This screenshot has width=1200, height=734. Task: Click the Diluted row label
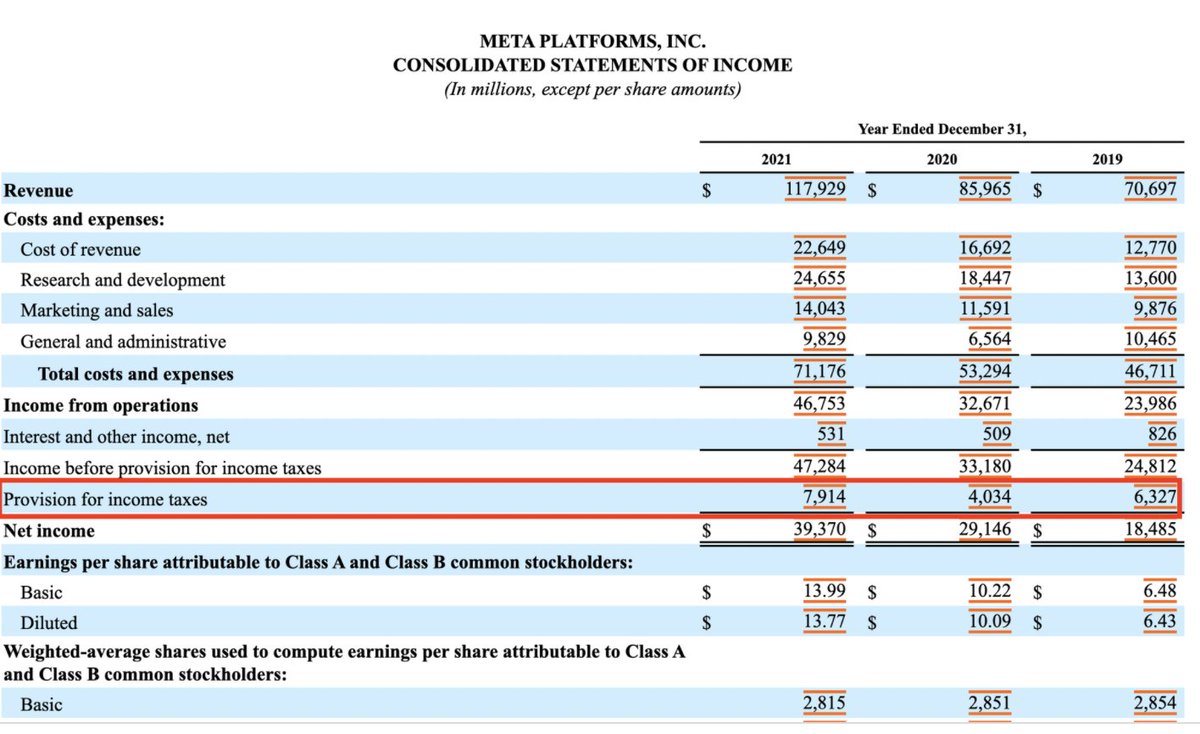49,623
